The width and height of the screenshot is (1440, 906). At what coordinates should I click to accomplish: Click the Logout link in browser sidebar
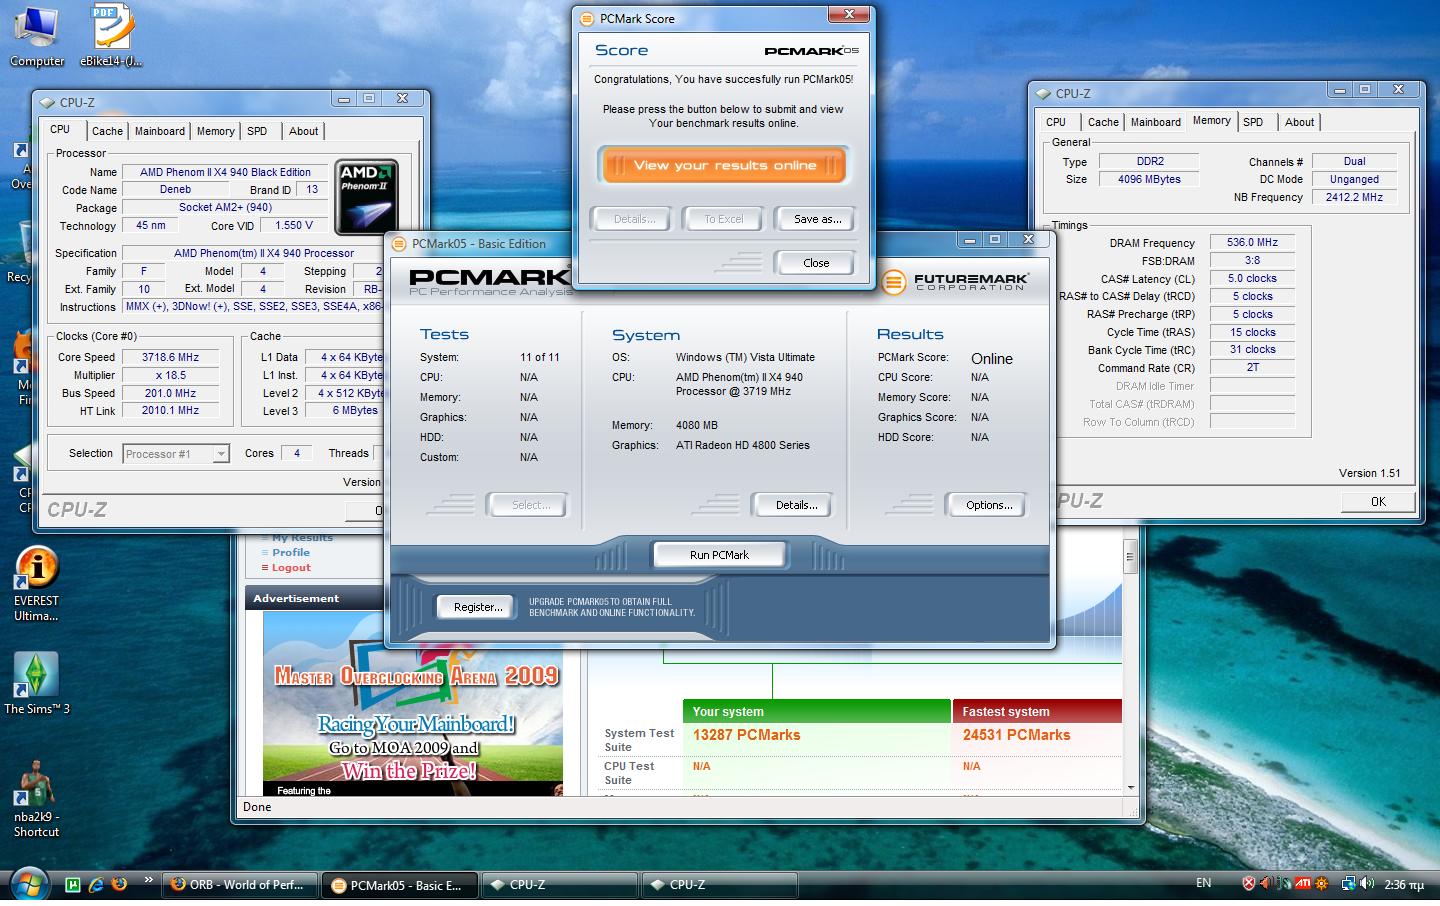coord(291,567)
